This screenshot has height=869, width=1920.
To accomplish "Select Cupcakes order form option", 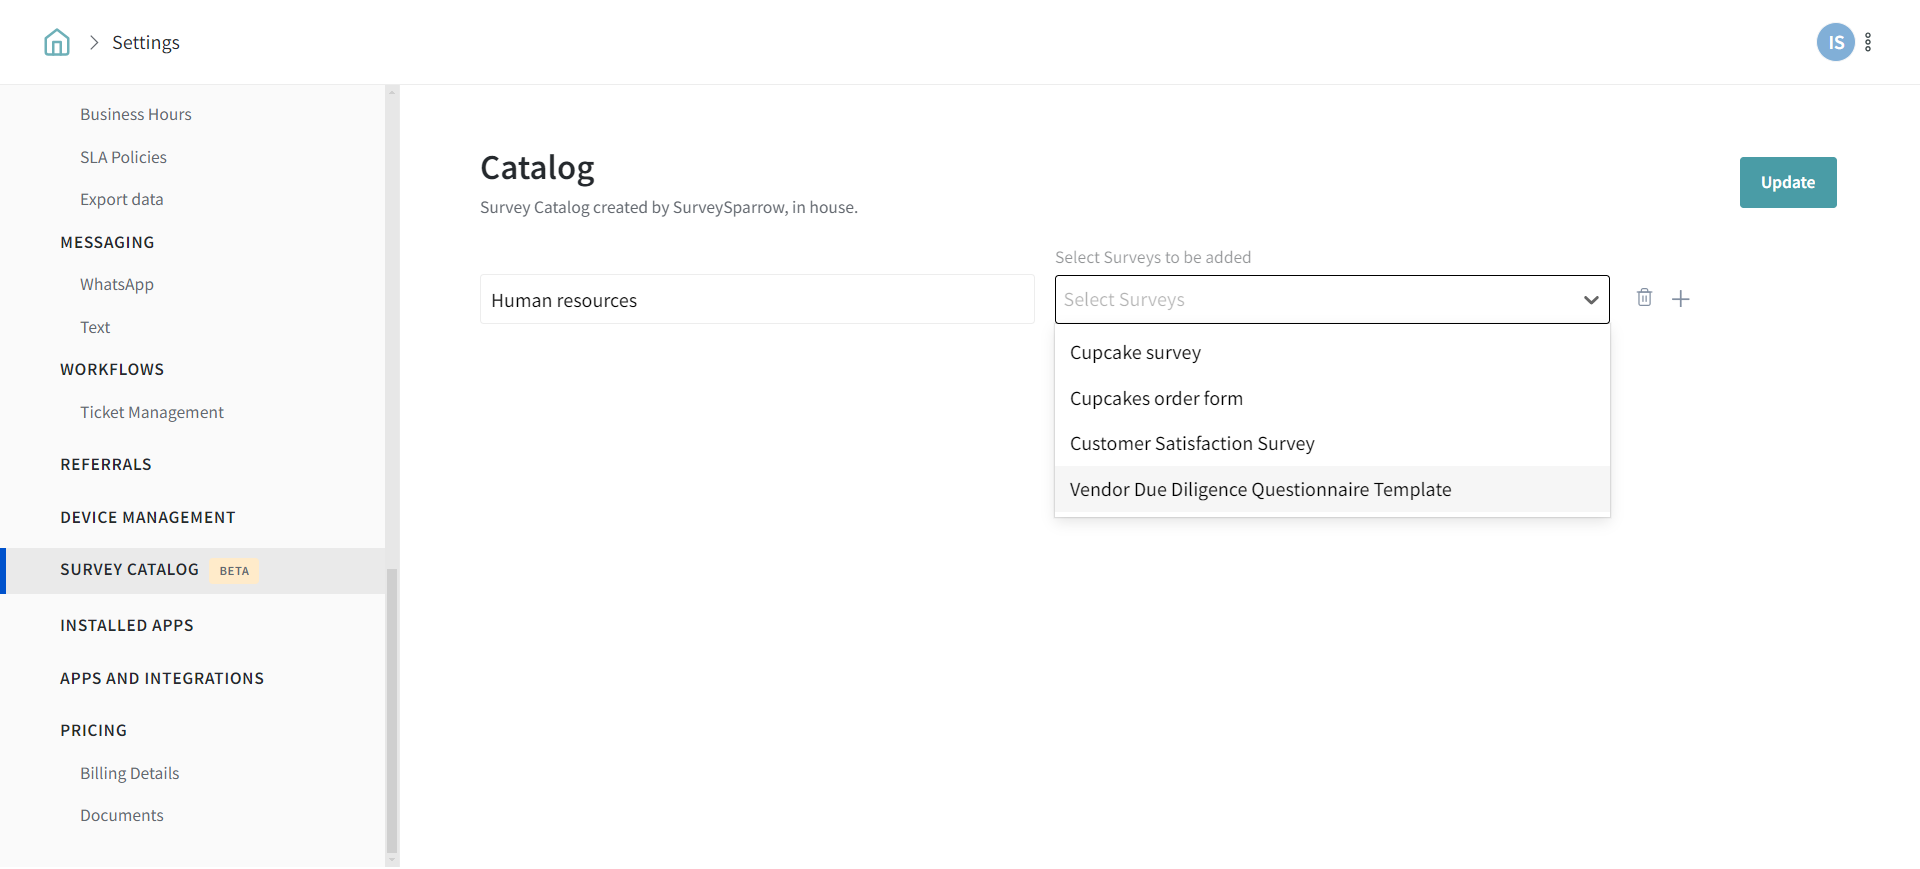I will [x=1156, y=399].
